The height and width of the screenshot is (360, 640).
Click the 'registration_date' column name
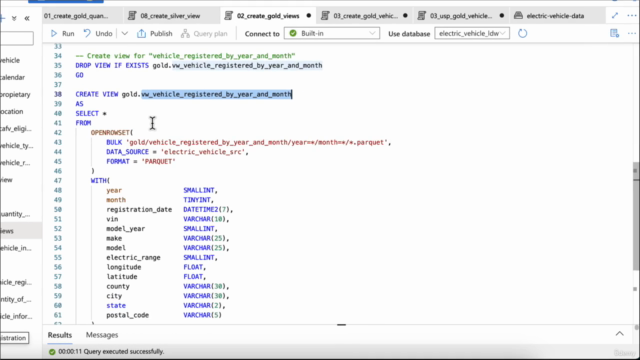pos(139,209)
